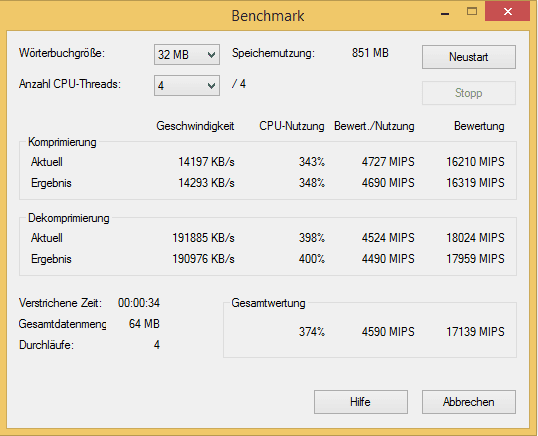Viewport: 538px width, 436px height.
Task: Click the Benchmark title bar text
Action: click(268, 16)
